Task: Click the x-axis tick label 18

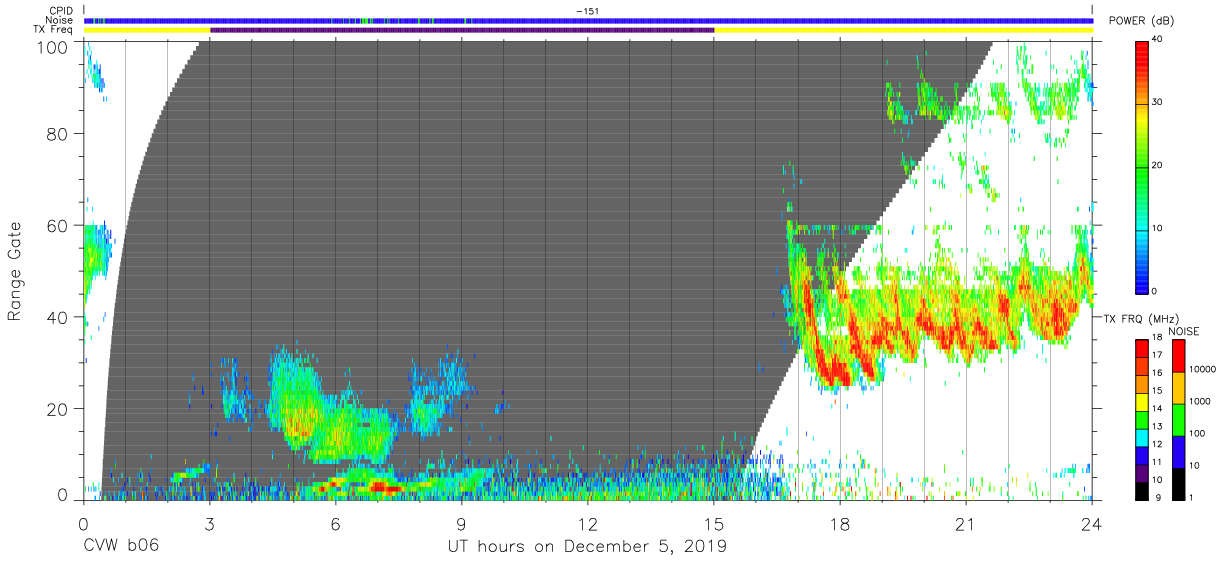Action: pyautogui.click(x=840, y=524)
